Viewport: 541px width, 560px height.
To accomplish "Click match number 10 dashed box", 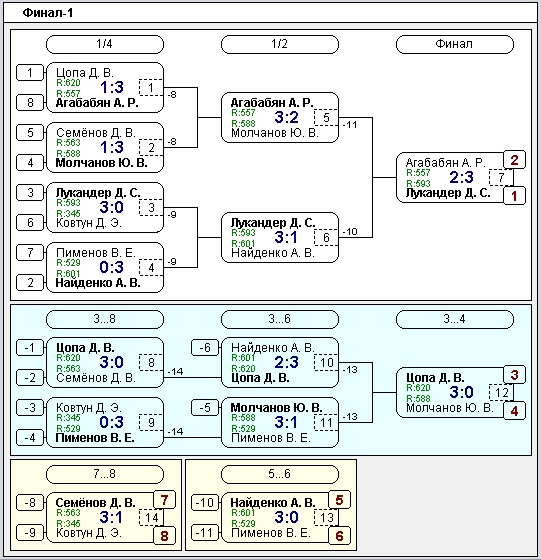I will click(326, 362).
